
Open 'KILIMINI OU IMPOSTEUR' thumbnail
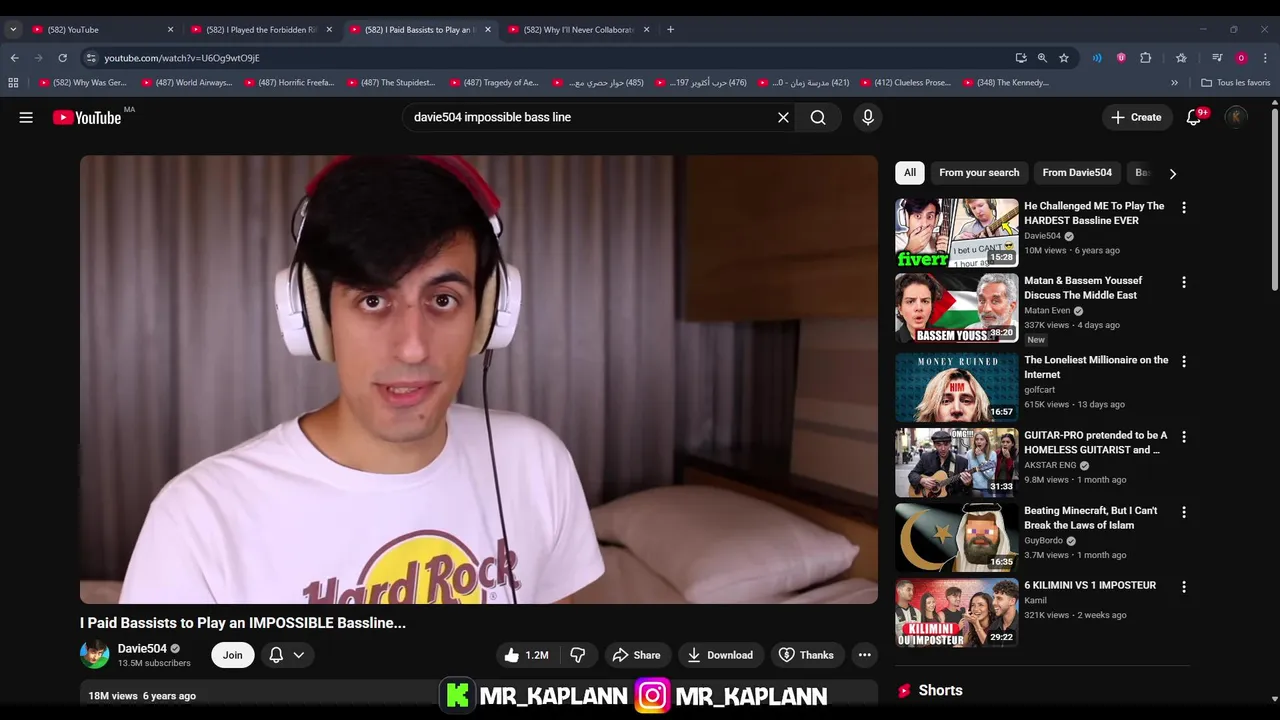957,613
